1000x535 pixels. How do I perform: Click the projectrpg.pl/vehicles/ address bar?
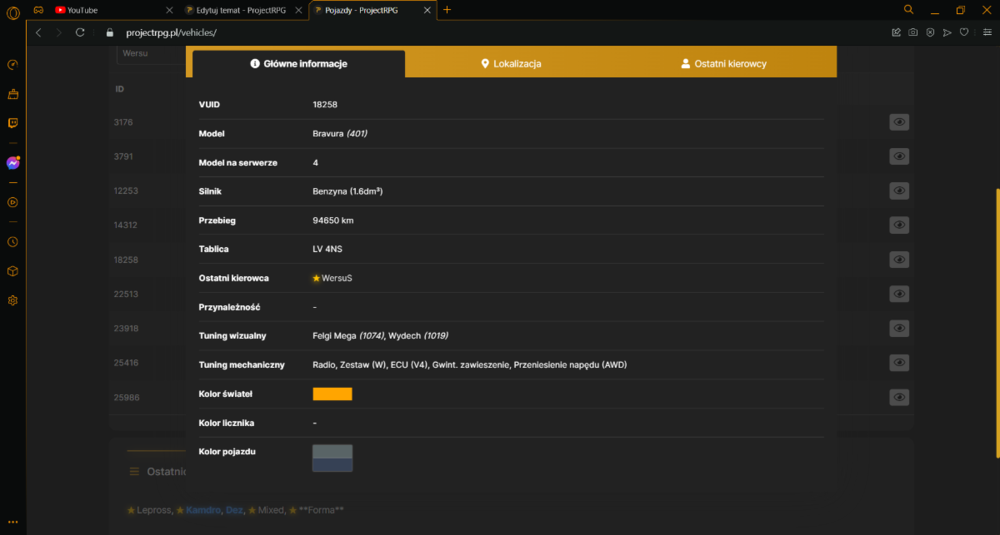coord(172,33)
